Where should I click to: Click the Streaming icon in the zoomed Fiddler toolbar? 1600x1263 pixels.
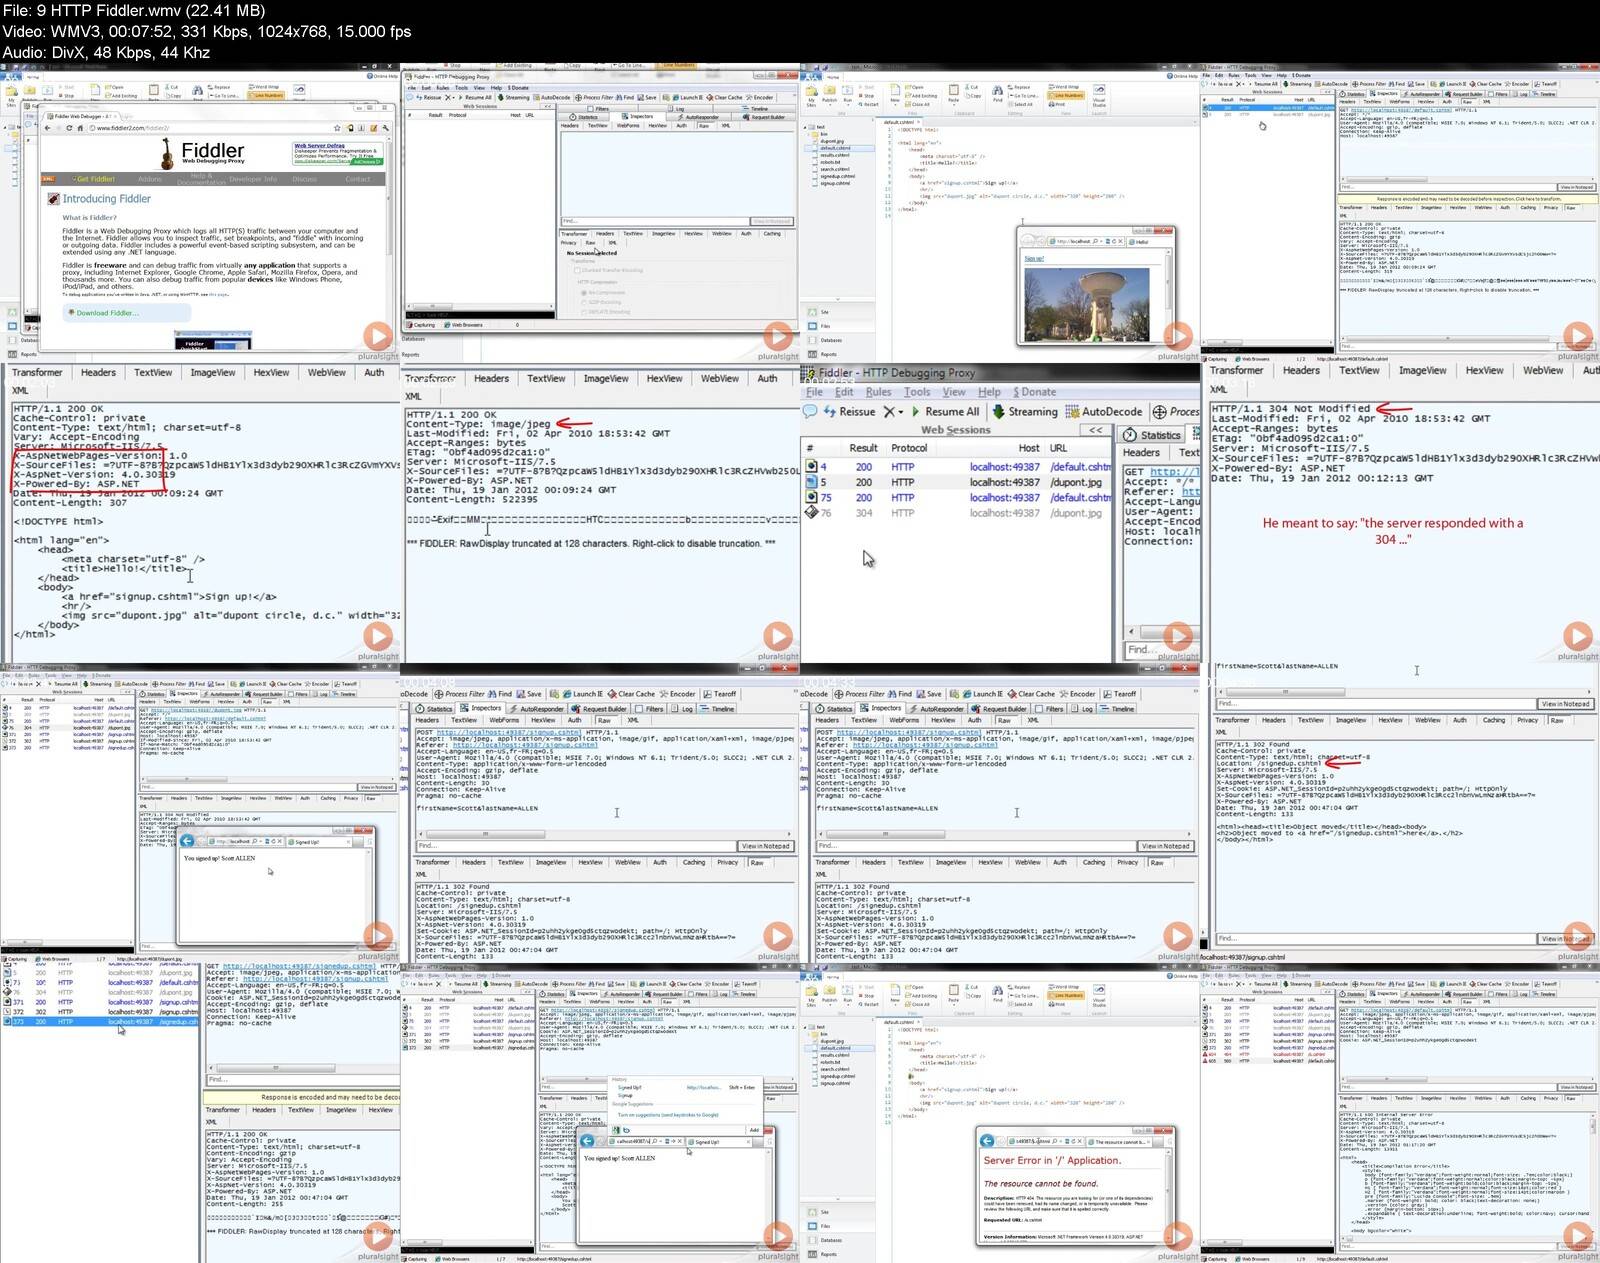click(998, 411)
